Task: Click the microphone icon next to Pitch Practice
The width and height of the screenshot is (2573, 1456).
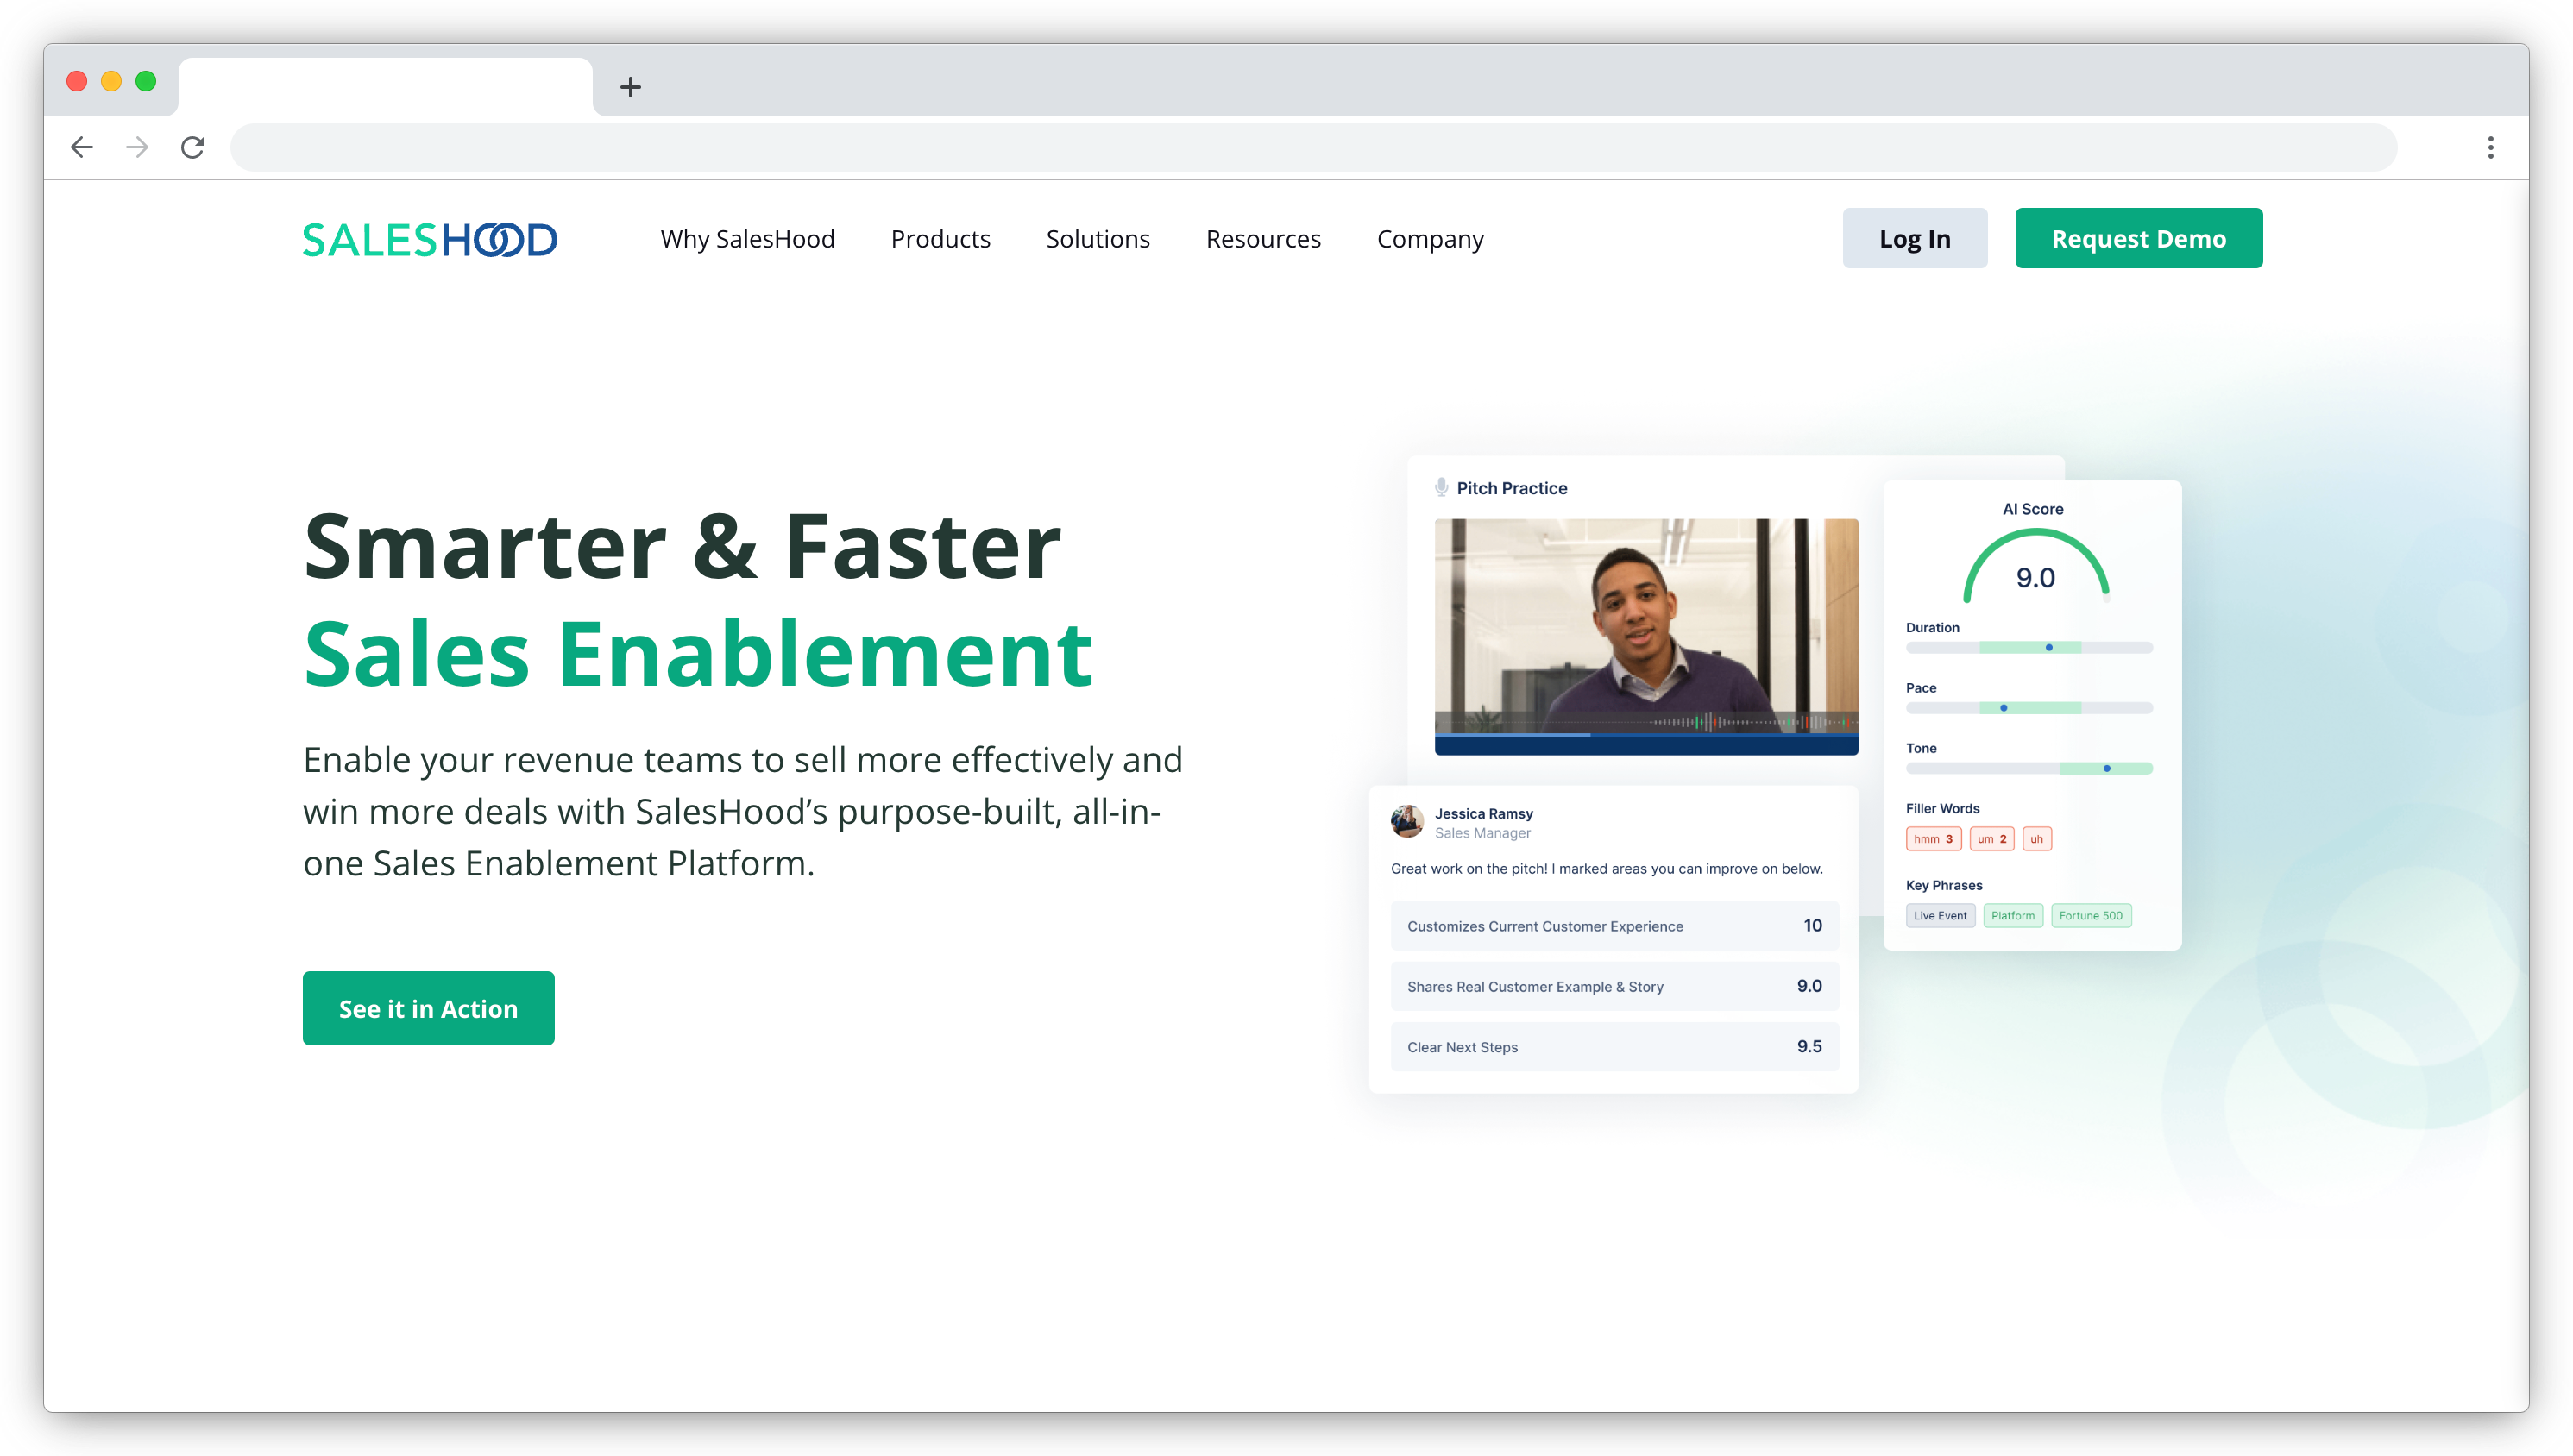Action: click(x=1442, y=487)
